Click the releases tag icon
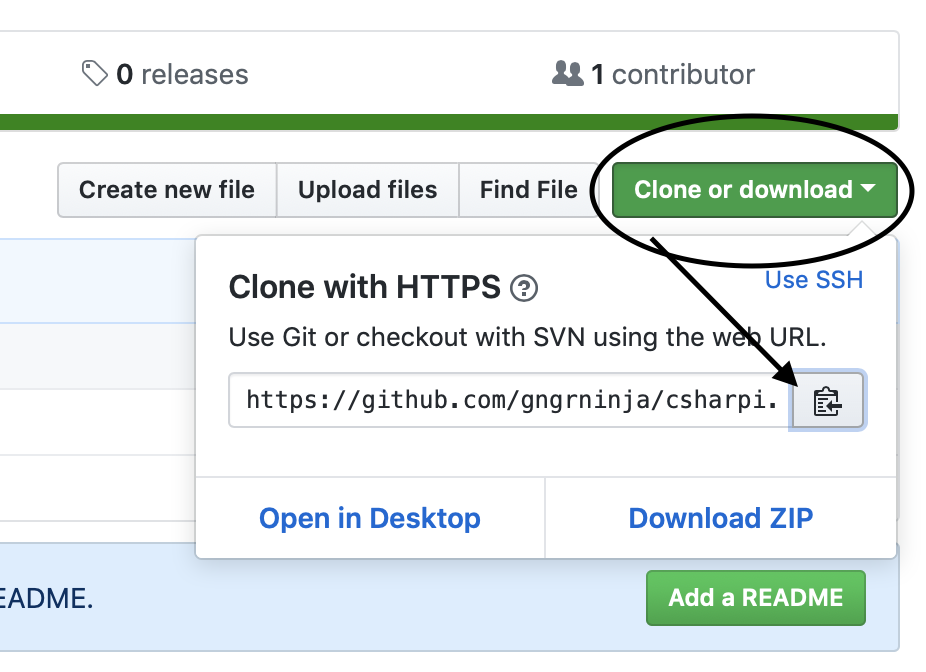This screenshot has width=926, height=672. click(94, 74)
